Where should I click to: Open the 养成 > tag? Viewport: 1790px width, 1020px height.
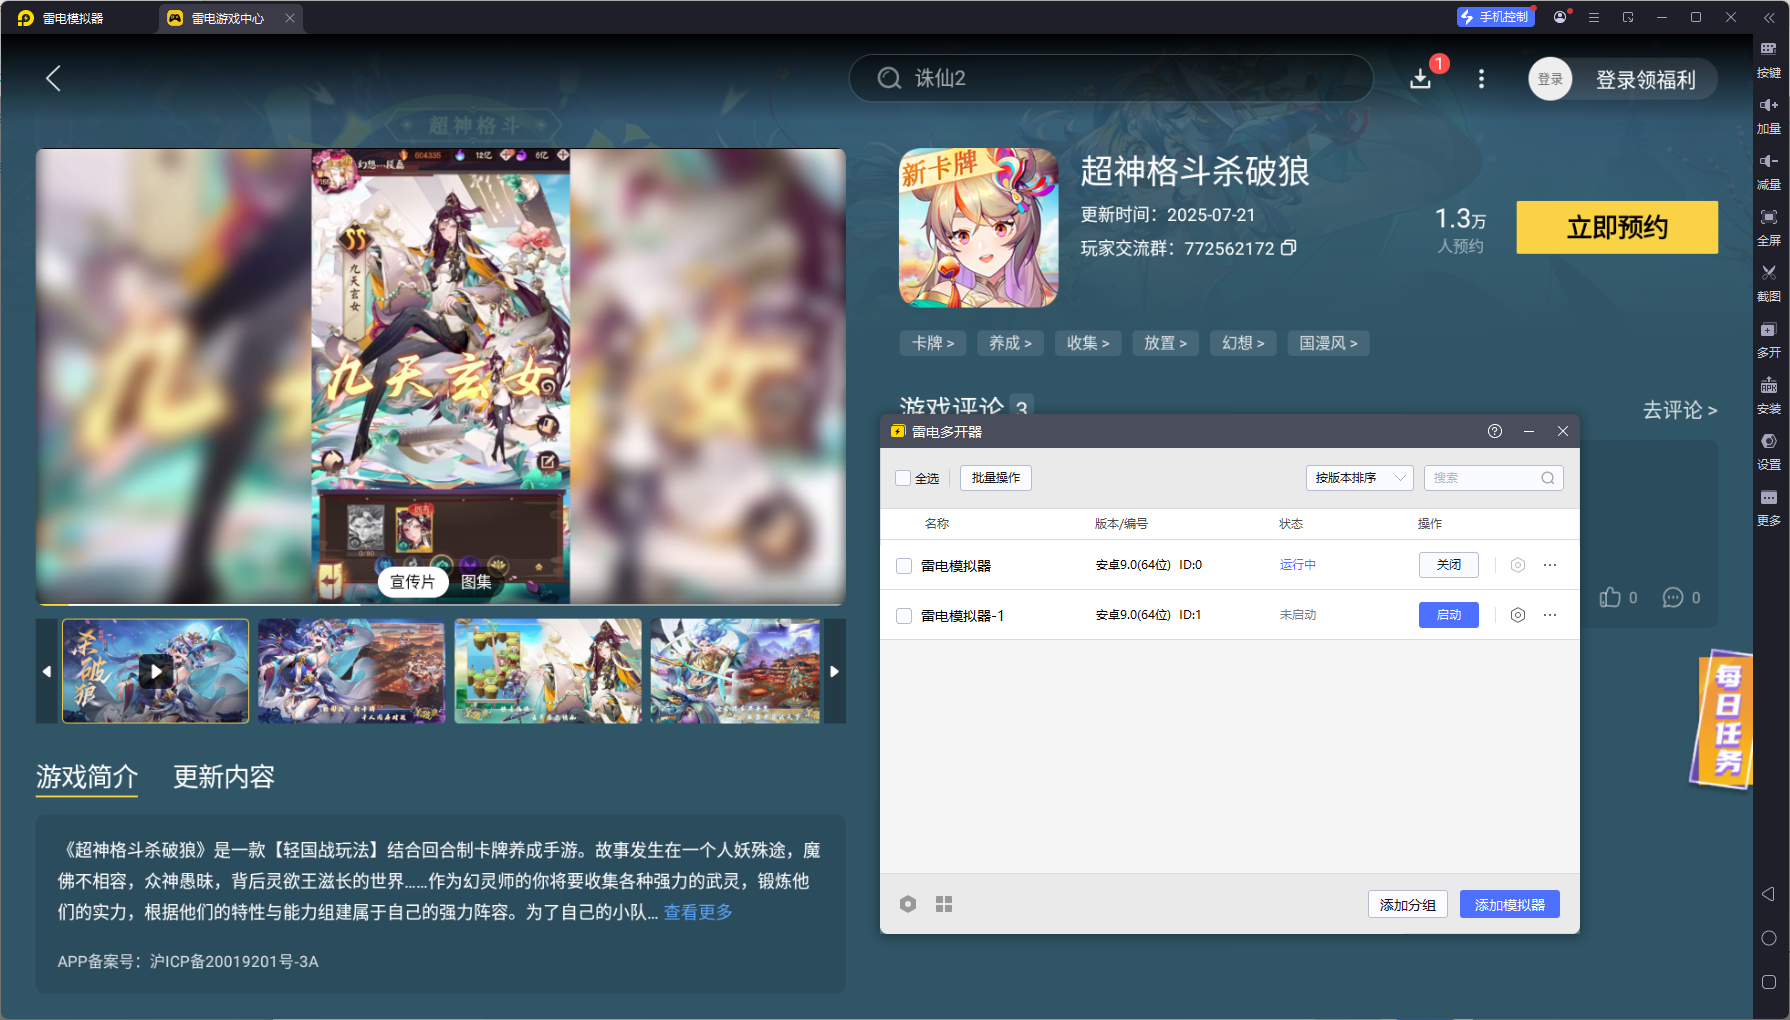(x=1010, y=343)
